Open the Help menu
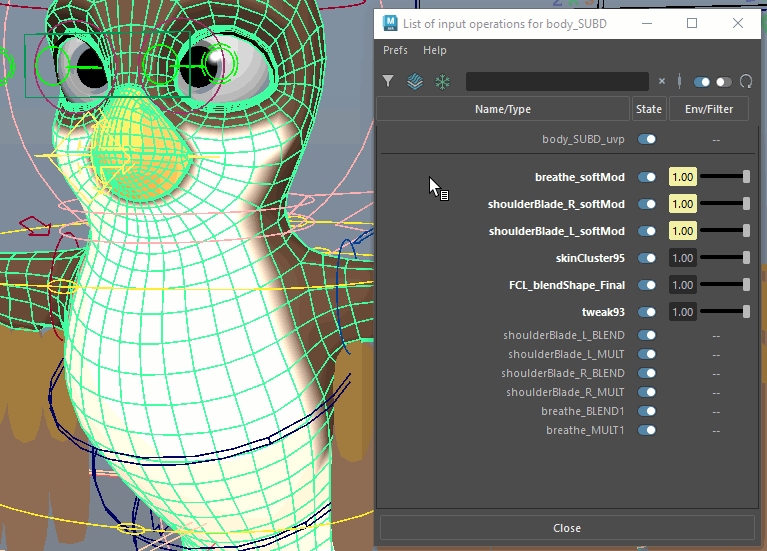The height and width of the screenshot is (551, 767). pyautogui.click(x=434, y=50)
